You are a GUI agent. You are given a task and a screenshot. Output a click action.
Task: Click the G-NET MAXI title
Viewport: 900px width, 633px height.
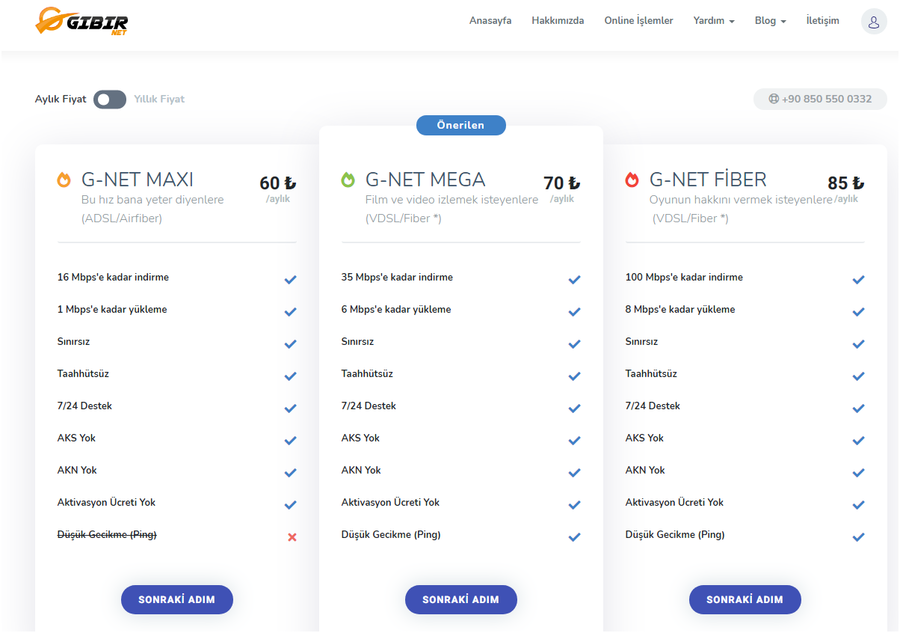click(x=137, y=180)
